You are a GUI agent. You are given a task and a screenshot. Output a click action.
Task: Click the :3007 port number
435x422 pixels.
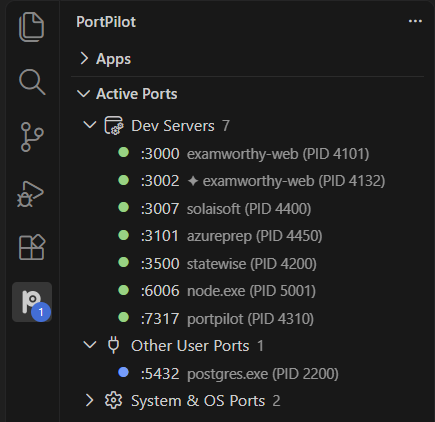click(x=160, y=209)
